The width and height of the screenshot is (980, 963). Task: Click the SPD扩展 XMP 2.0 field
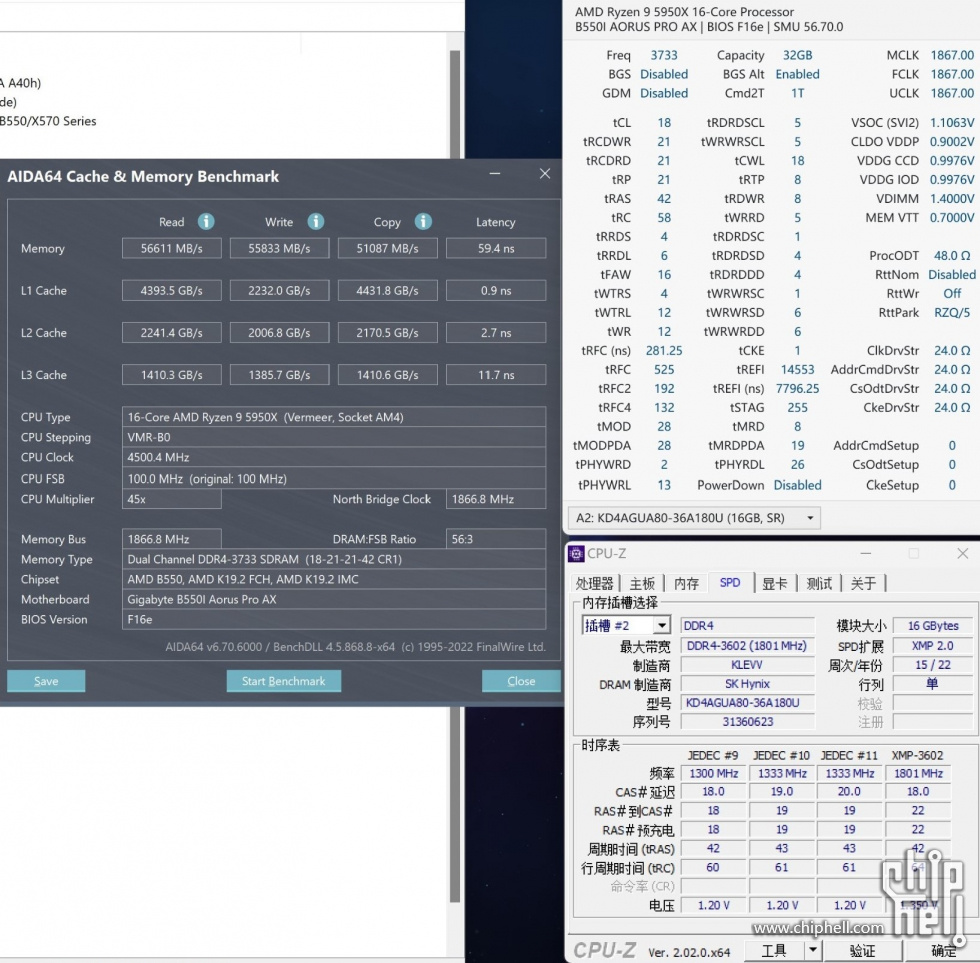[932, 646]
